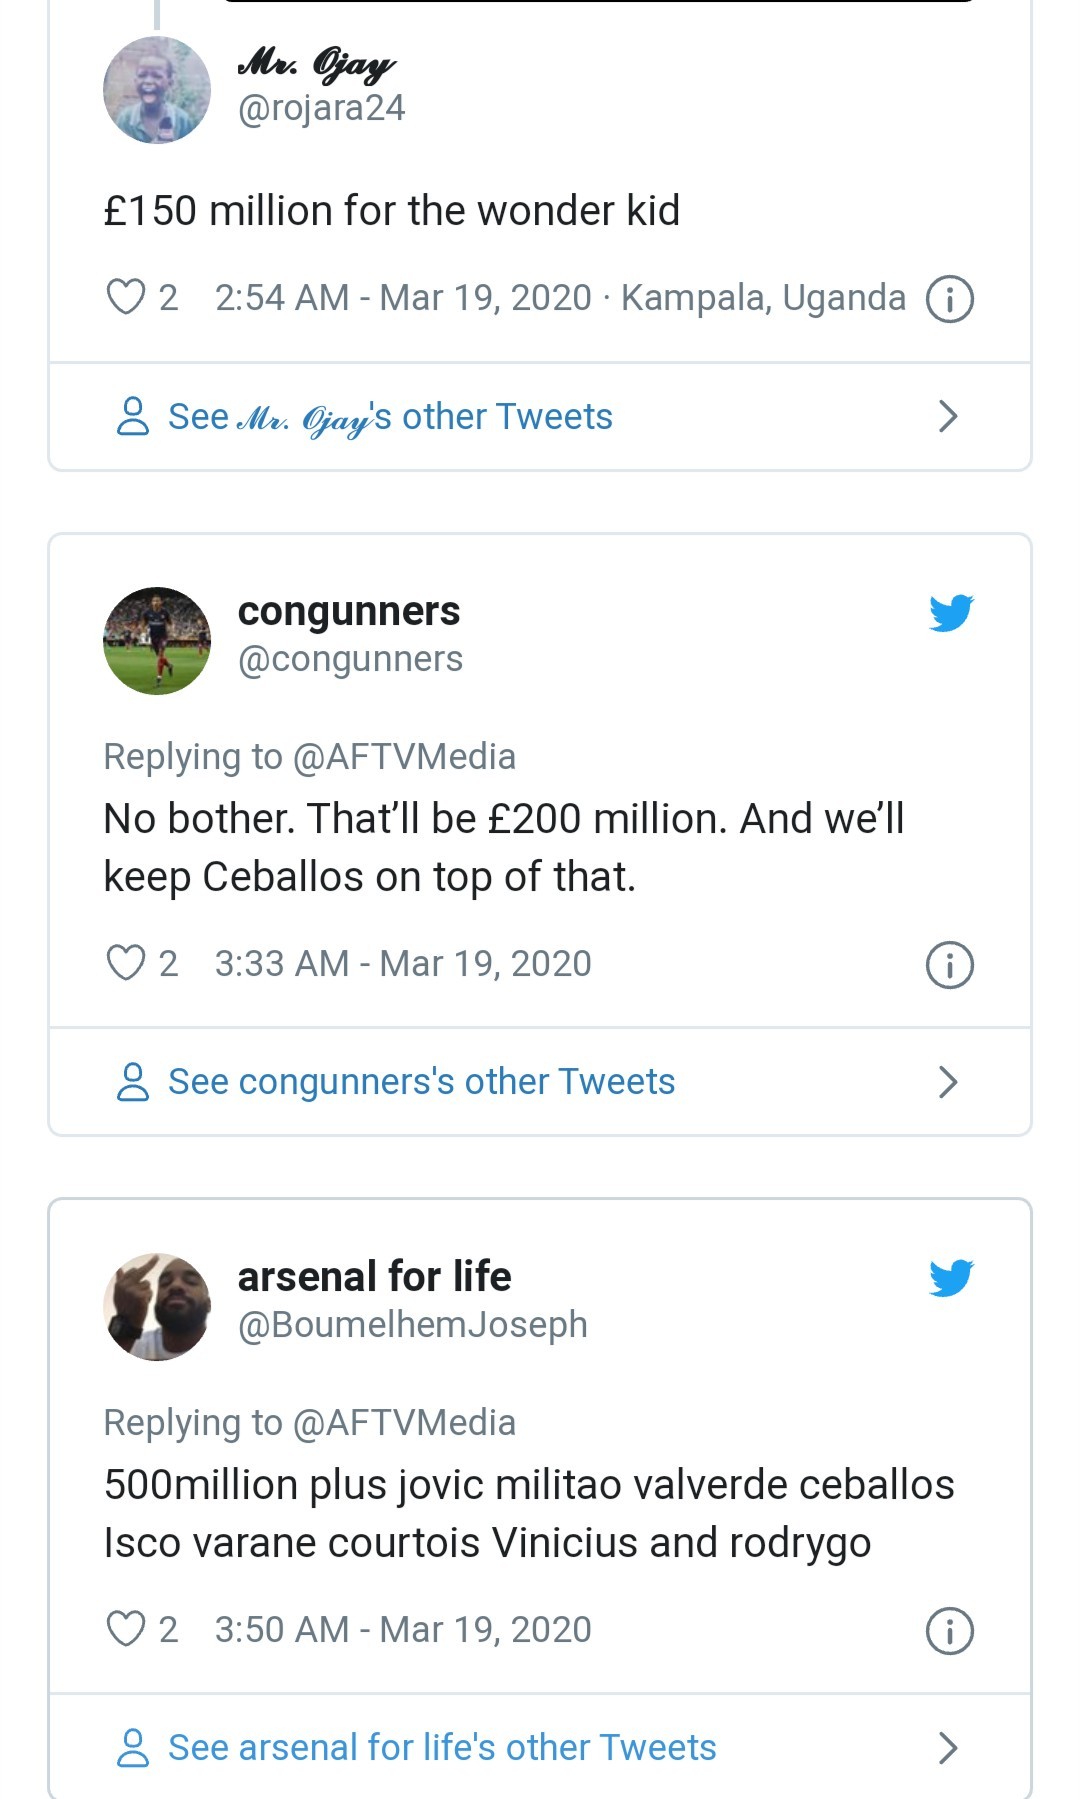Viewport: 1080px width, 1799px height.
Task: Click the person icon beside See Mr. Ojay's other Tweets
Action: pos(131,416)
